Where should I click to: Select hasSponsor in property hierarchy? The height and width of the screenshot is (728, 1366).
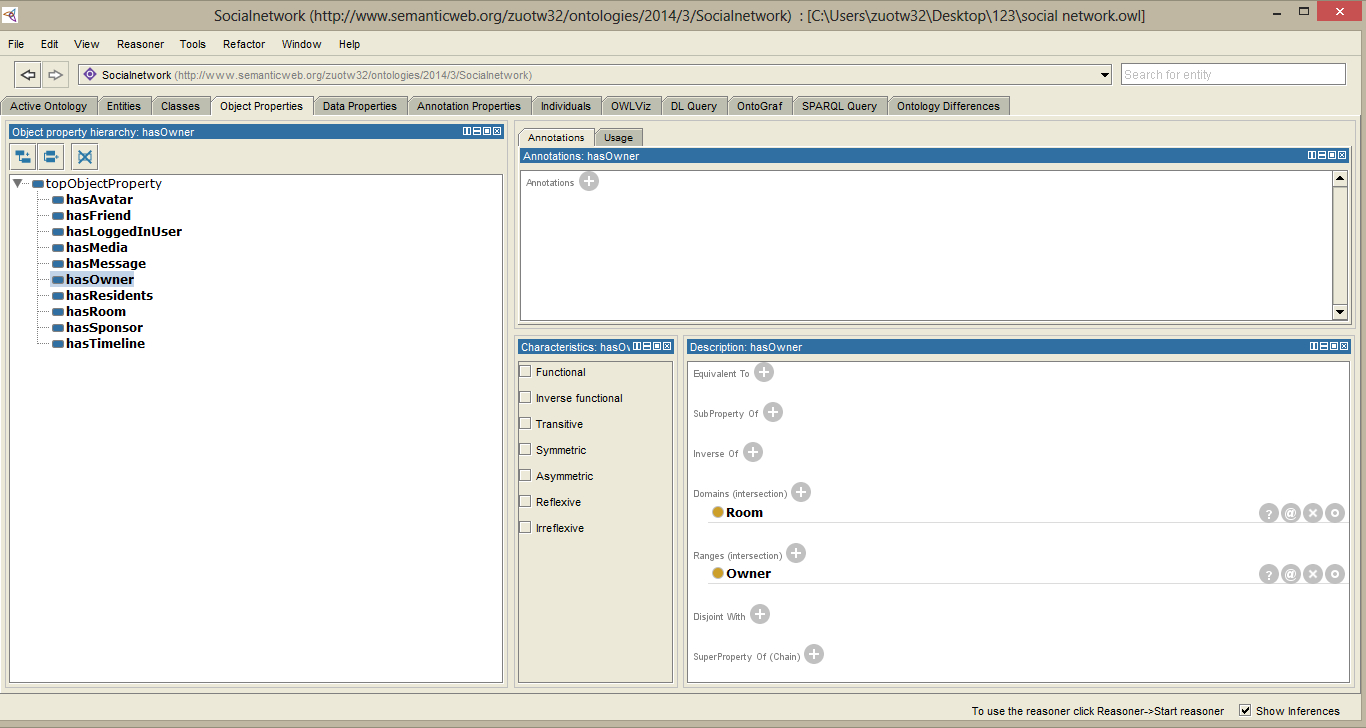(104, 327)
